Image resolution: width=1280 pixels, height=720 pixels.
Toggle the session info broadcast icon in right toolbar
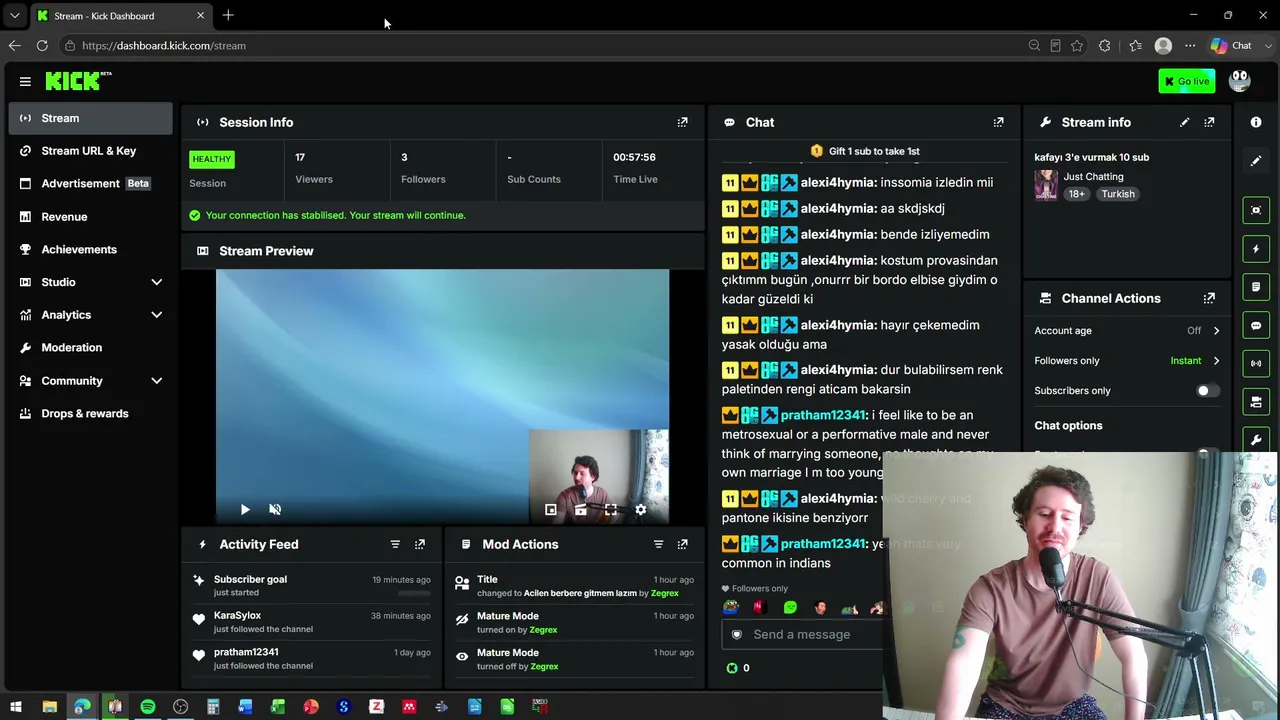pos(1256,363)
